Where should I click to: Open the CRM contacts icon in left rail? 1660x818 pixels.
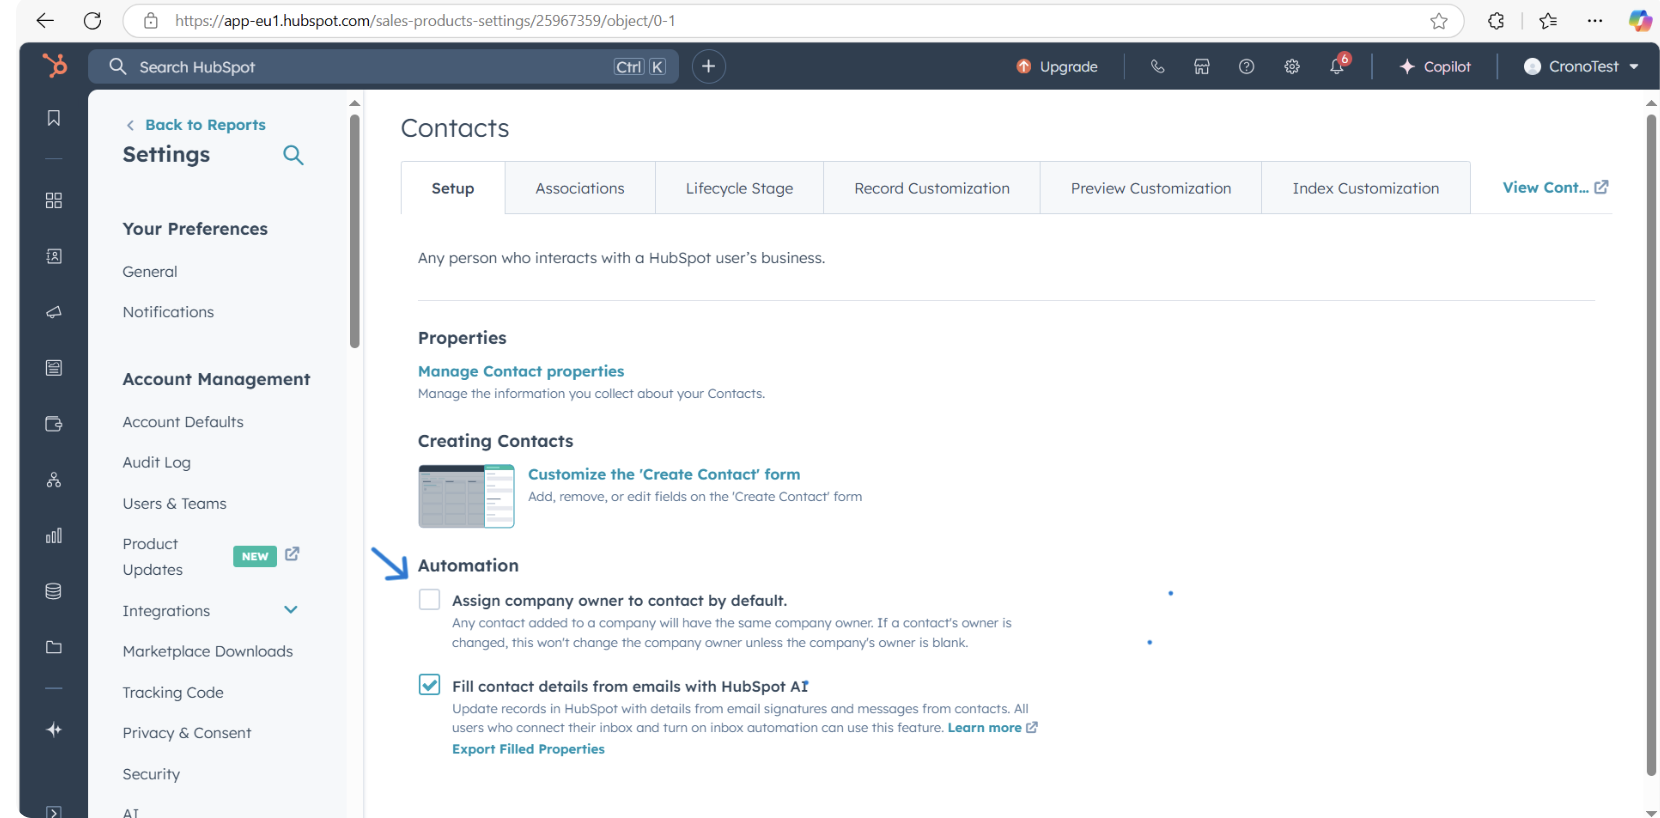(x=54, y=256)
